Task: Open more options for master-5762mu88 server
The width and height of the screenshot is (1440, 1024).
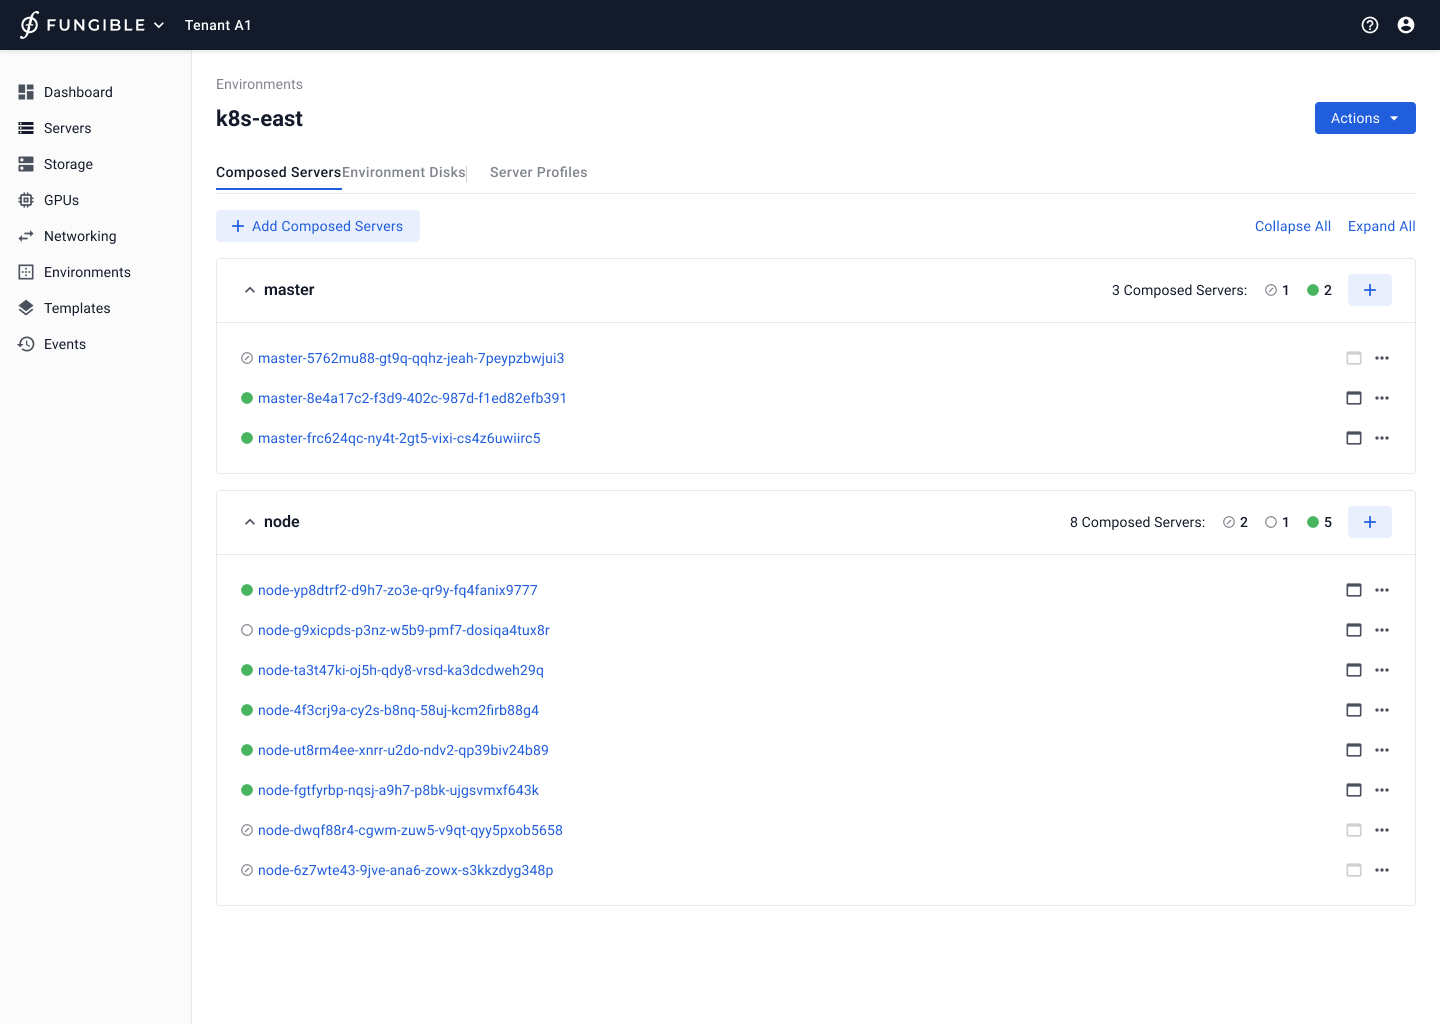Action: pos(1382,358)
